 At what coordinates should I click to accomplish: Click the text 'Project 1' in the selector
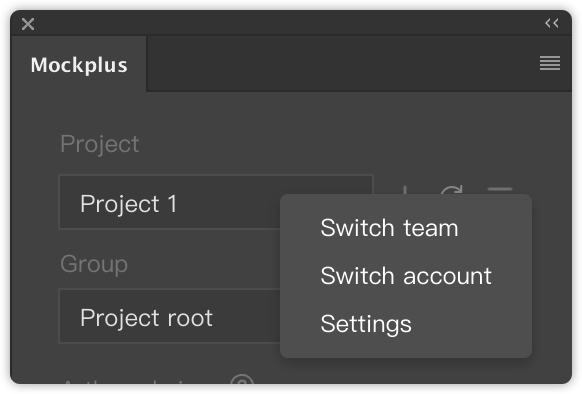point(128,204)
